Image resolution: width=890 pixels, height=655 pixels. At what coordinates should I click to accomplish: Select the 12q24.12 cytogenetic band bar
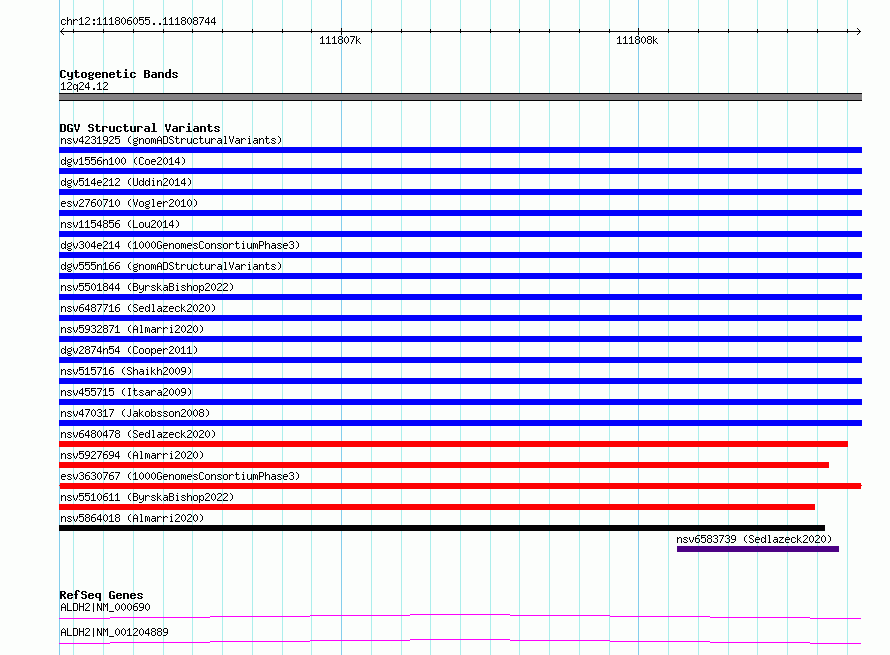(x=460, y=97)
